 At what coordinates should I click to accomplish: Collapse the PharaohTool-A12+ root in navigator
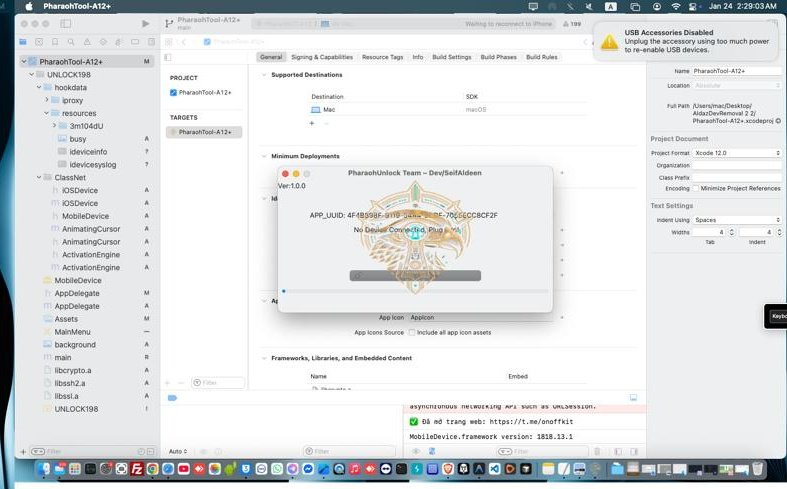(23, 61)
